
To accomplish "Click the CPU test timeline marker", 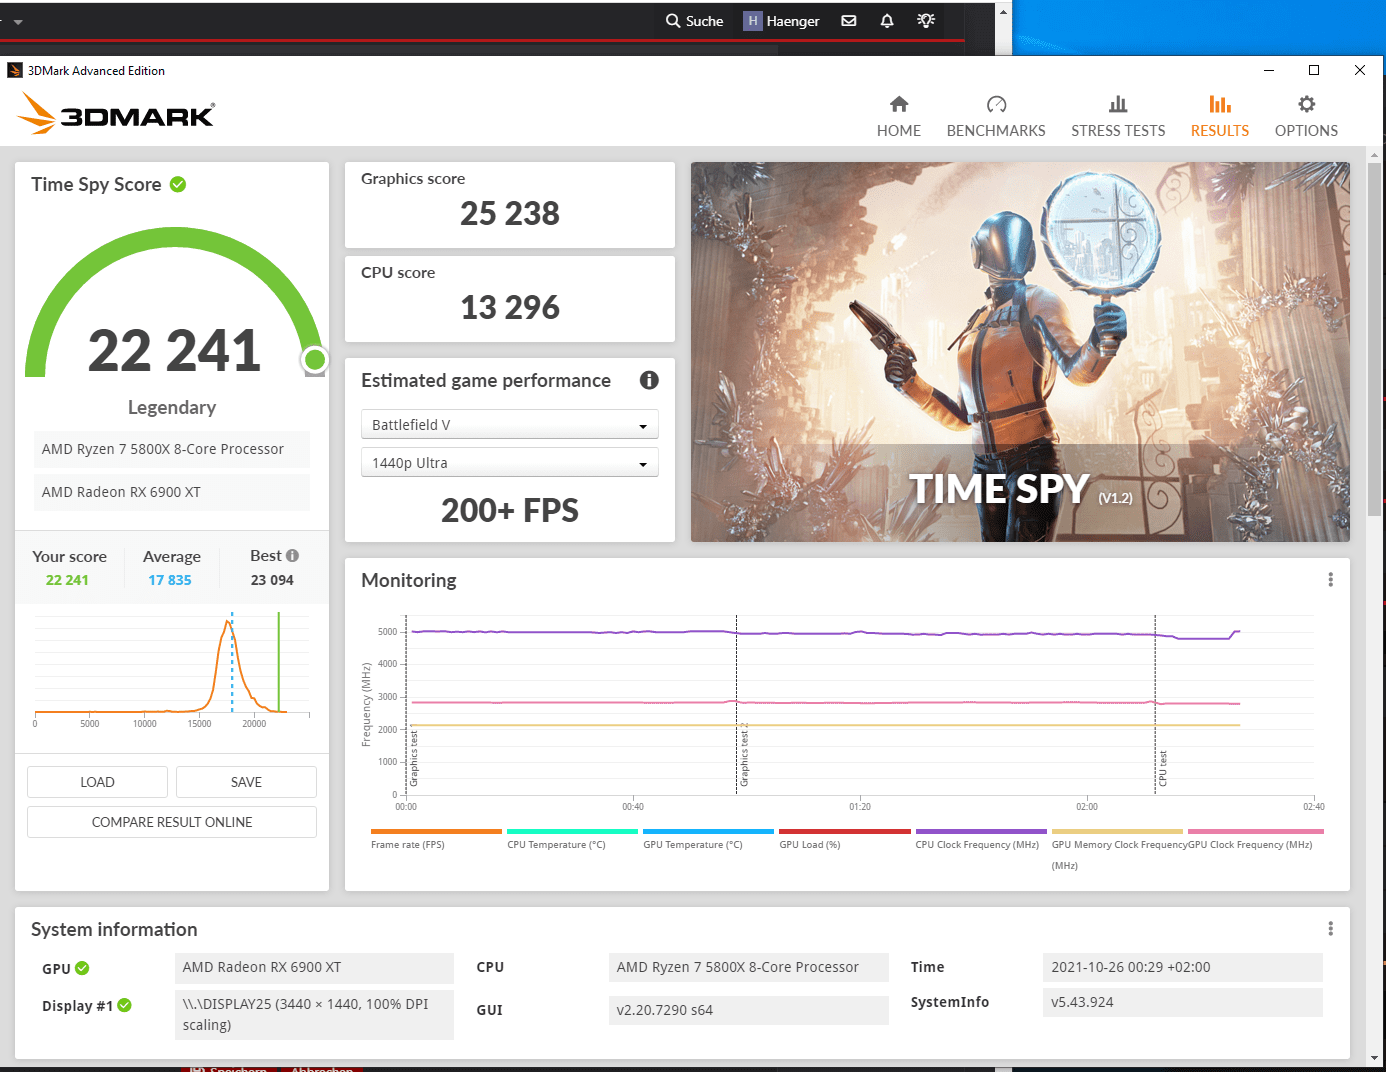I will (x=1162, y=768).
